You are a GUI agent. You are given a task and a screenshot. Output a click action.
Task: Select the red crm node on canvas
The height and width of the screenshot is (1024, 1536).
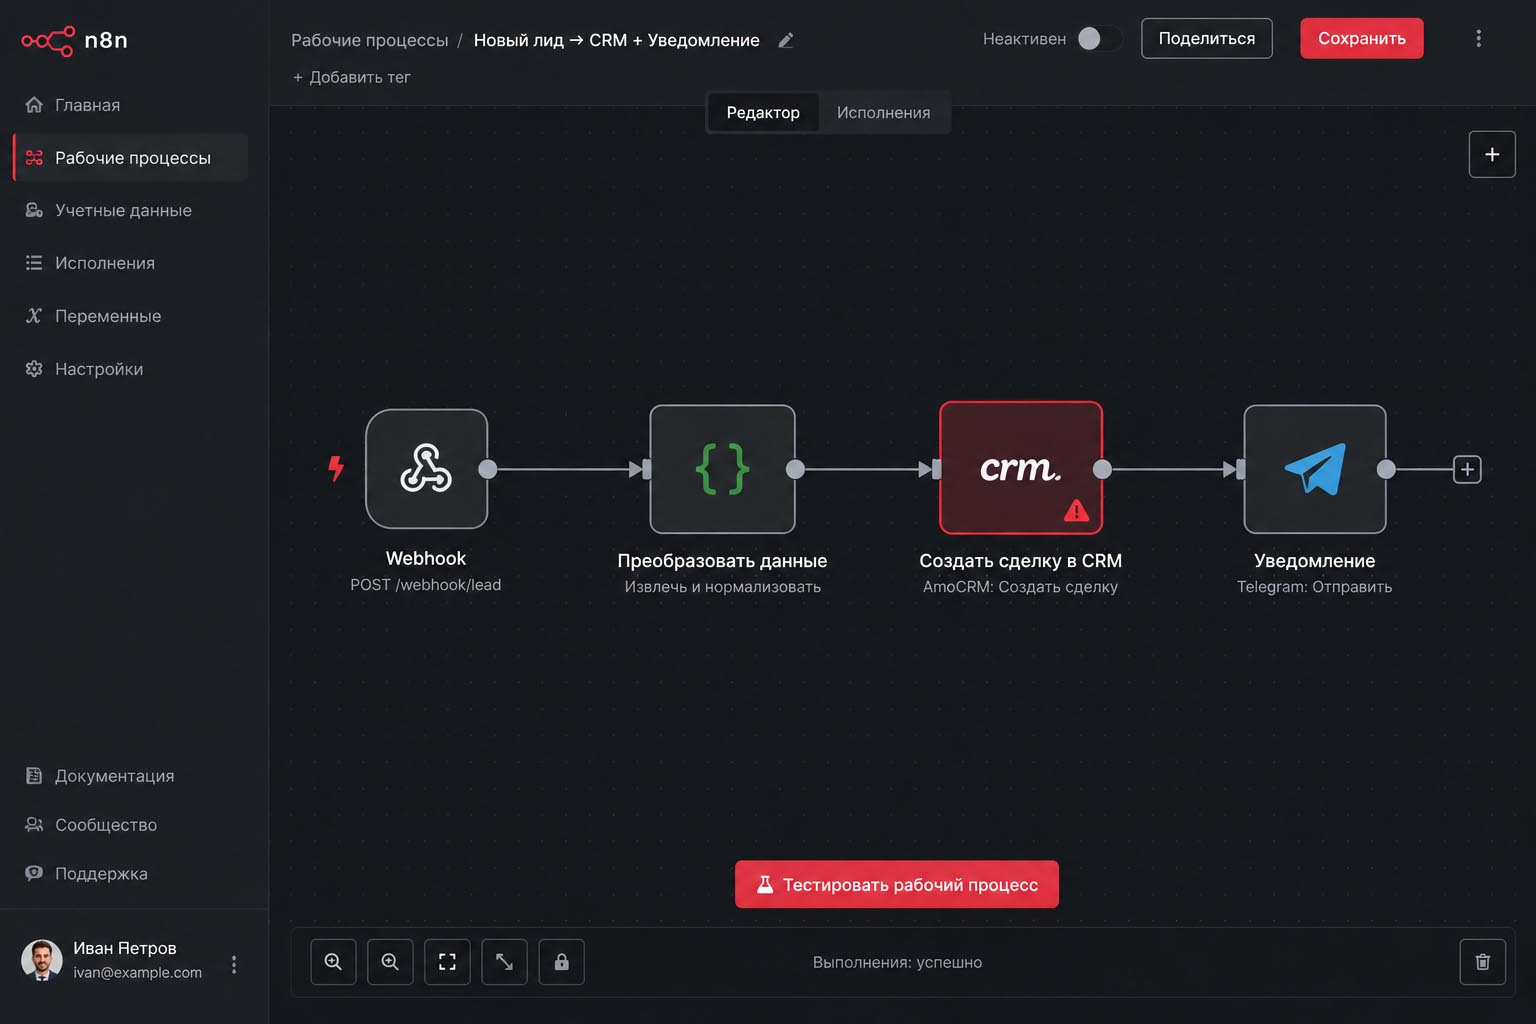1021,468
